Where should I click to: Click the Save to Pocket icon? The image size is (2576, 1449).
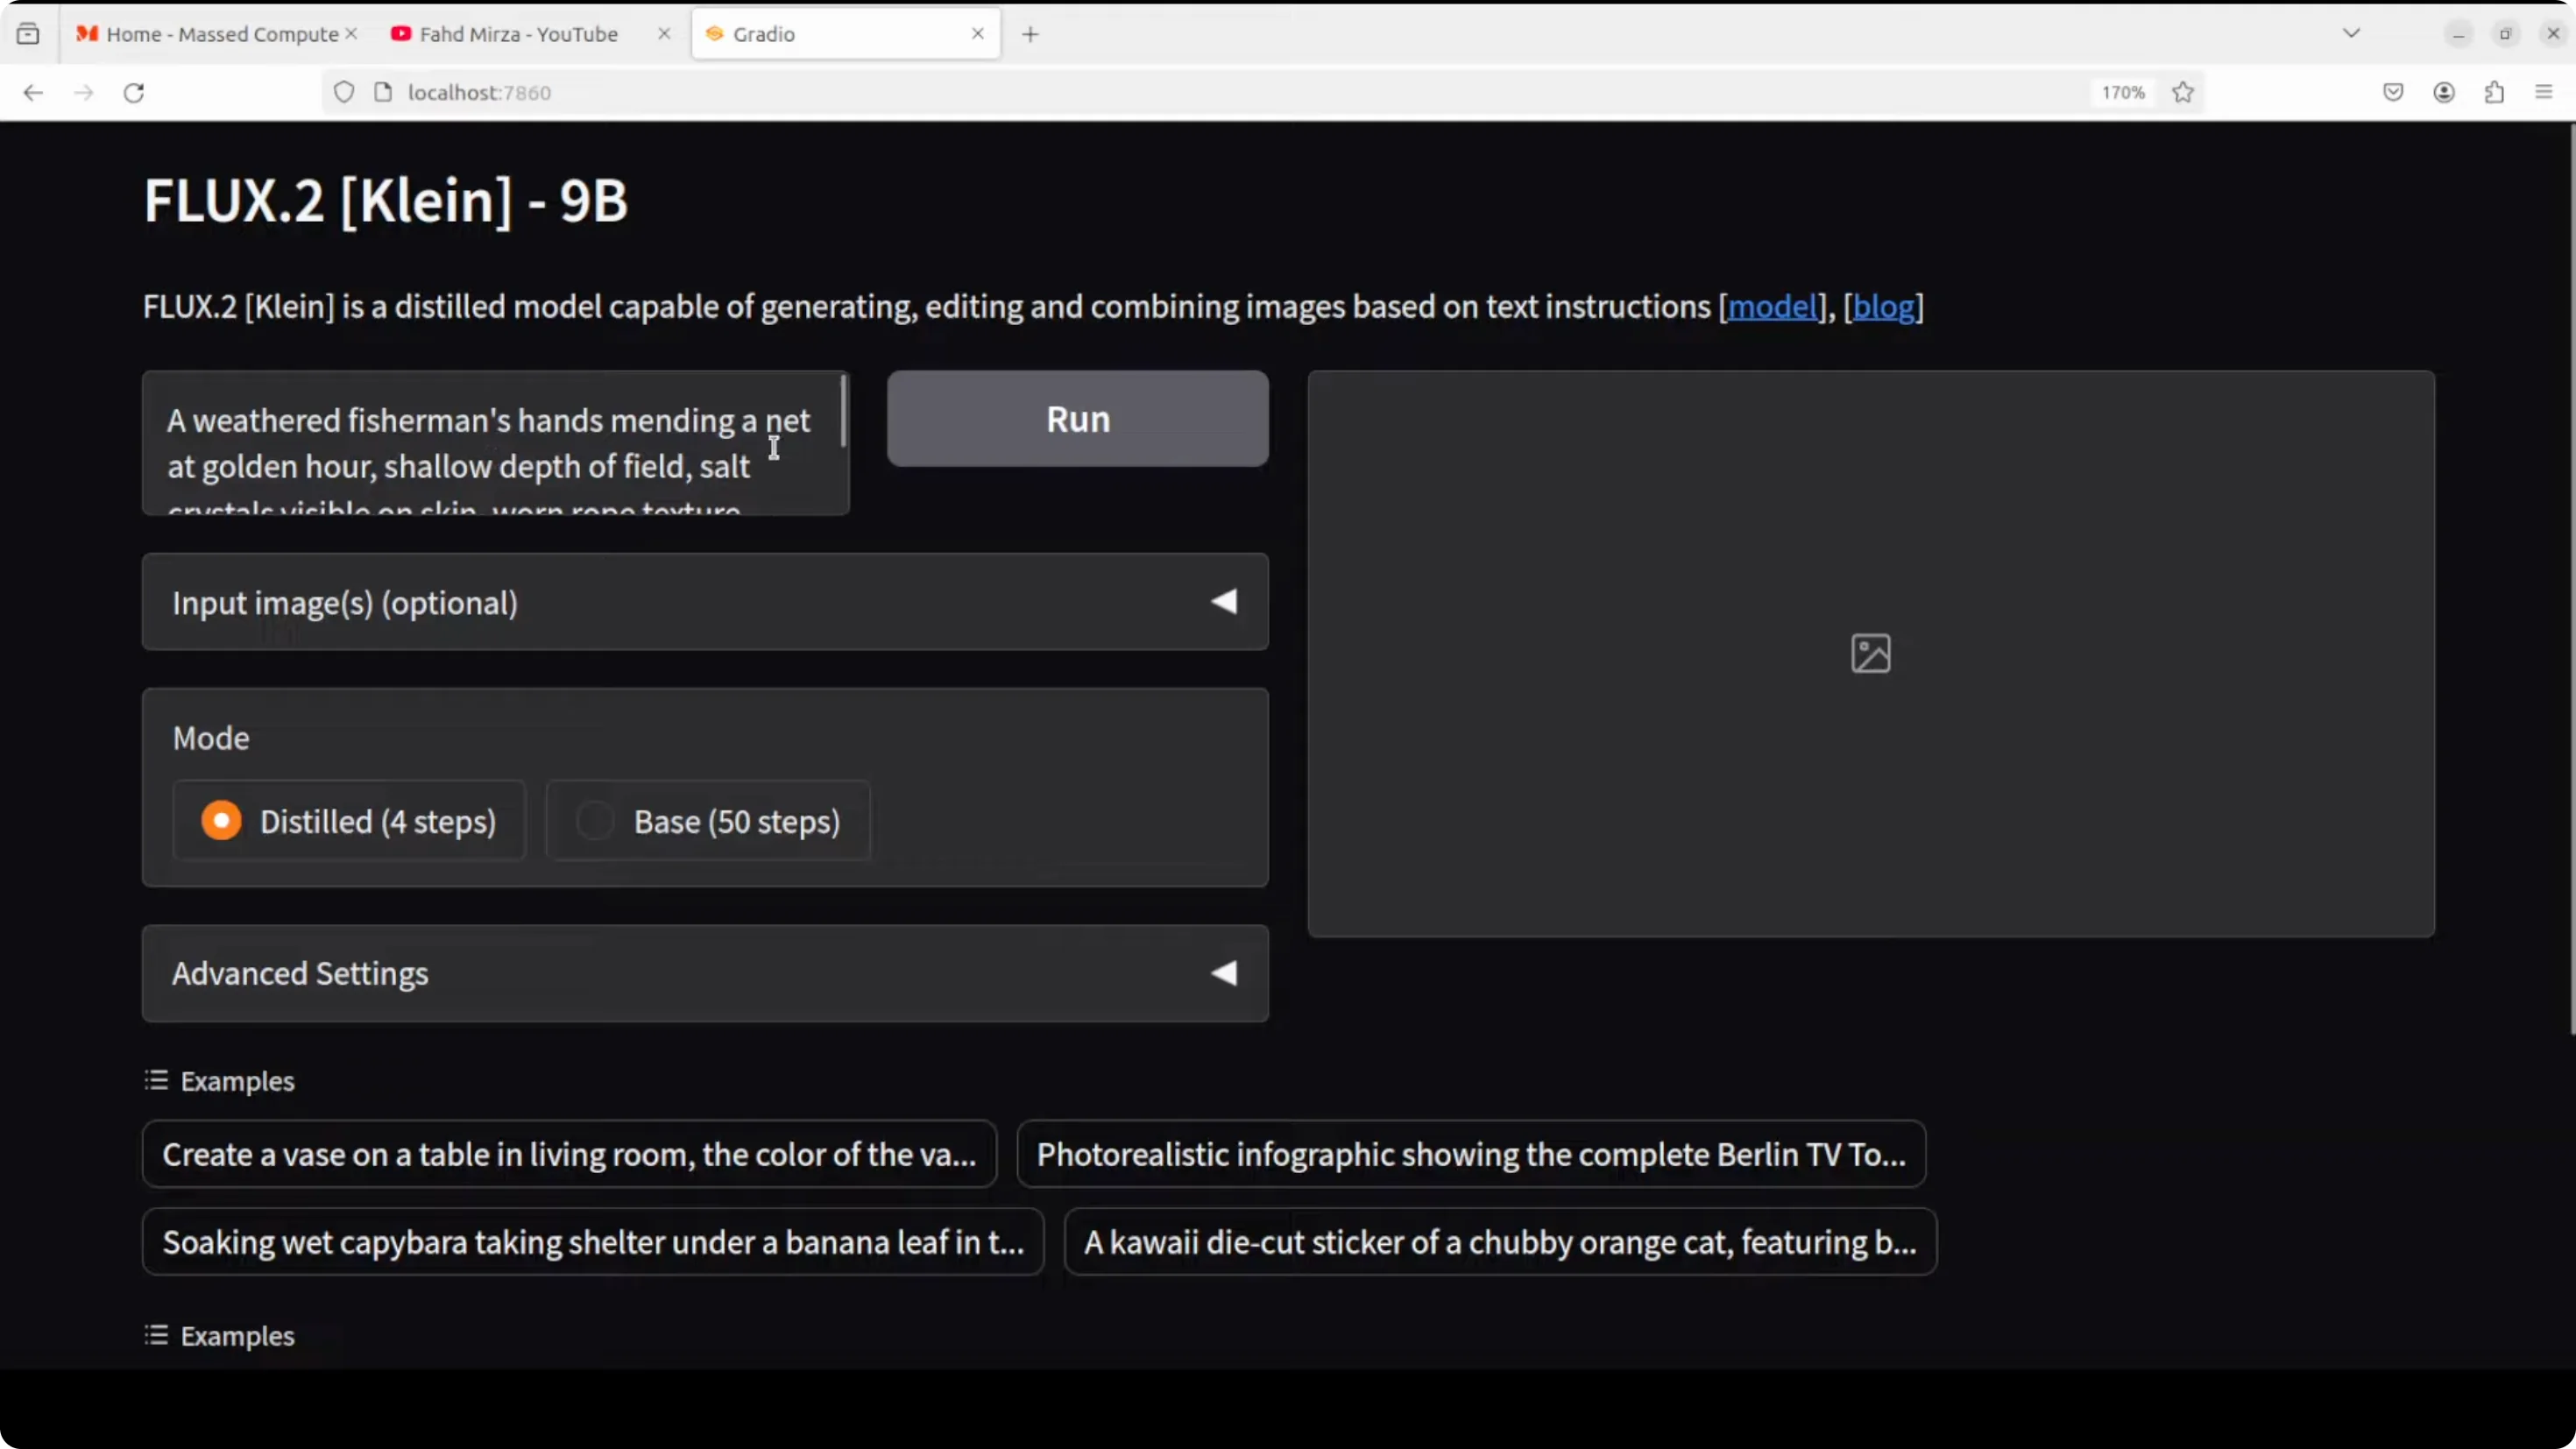point(2393,93)
